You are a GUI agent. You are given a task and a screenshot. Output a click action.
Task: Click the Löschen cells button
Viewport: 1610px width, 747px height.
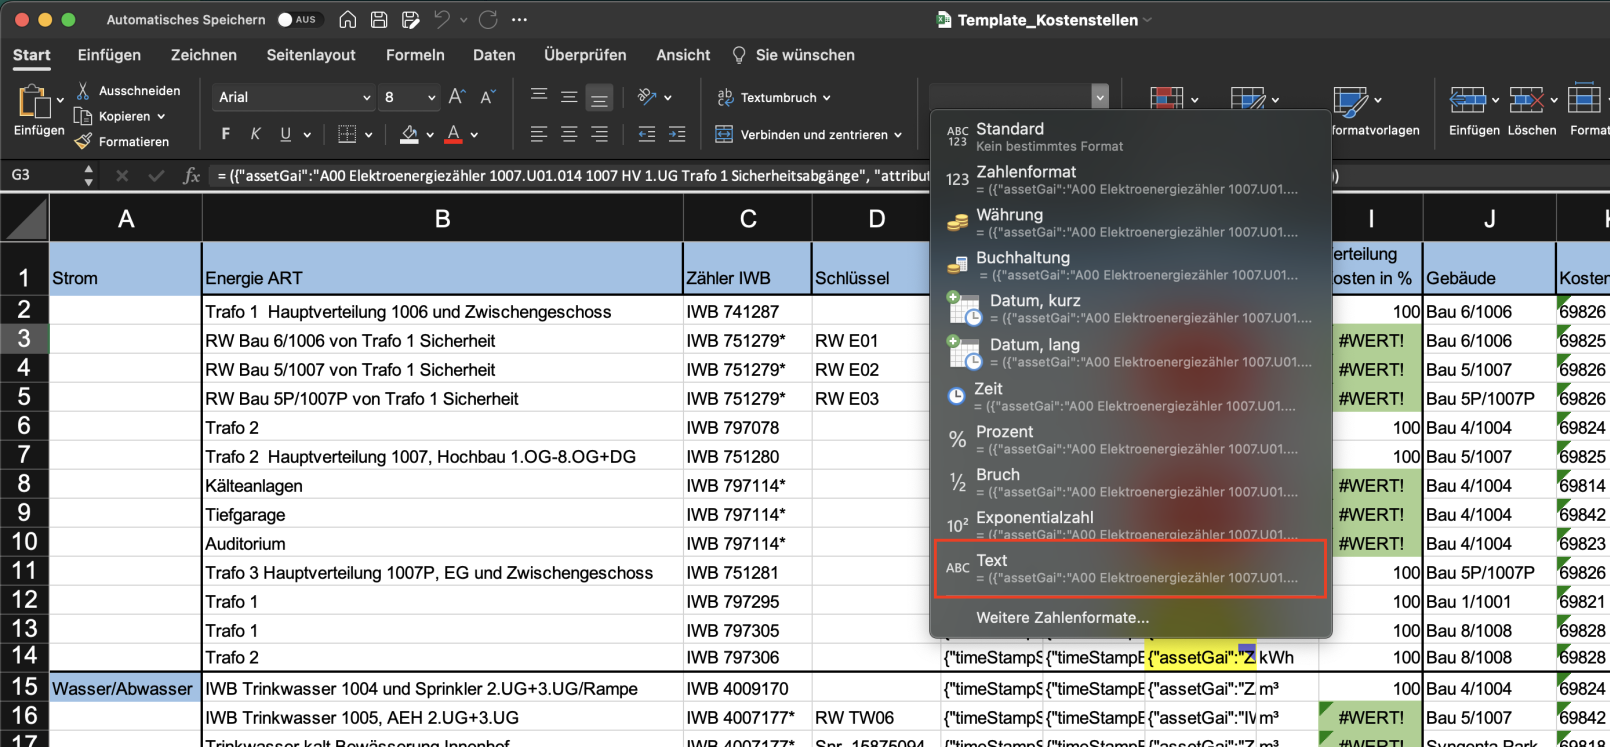click(1526, 100)
